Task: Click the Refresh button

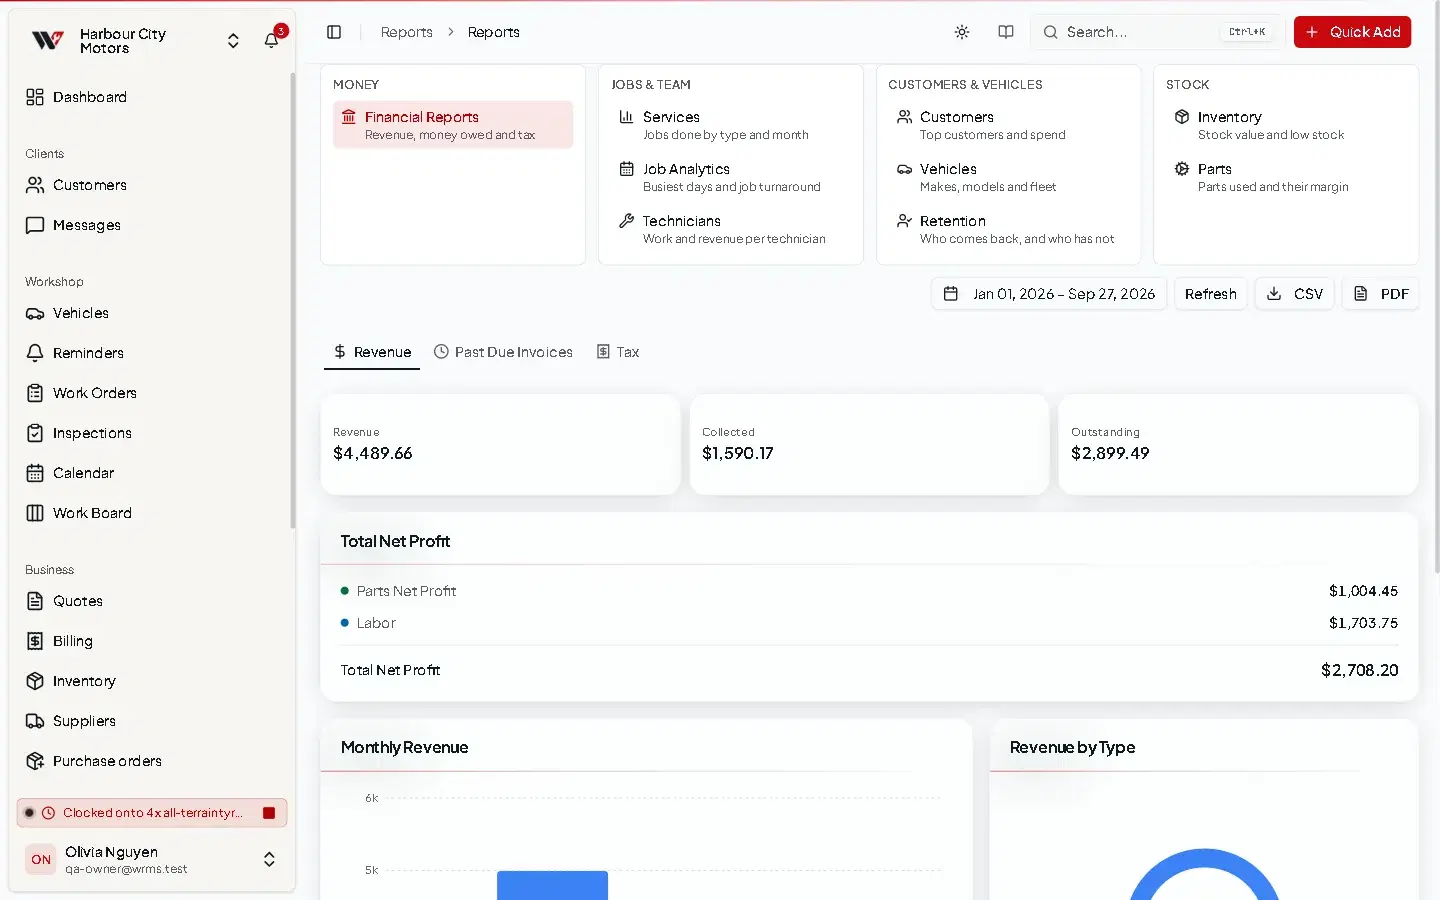Action: (1210, 294)
